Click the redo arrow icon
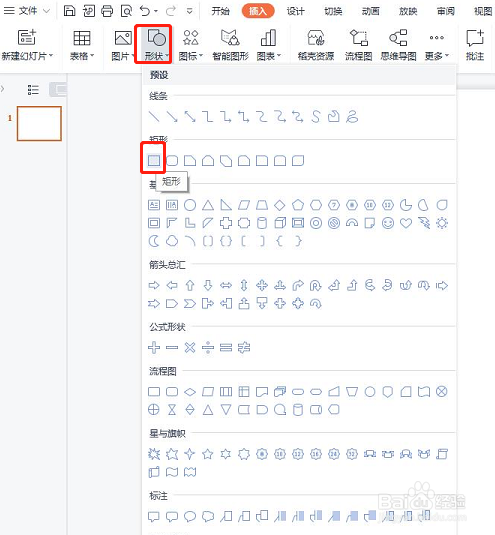This screenshot has width=495, height=535. pyautogui.click(x=171, y=11)
